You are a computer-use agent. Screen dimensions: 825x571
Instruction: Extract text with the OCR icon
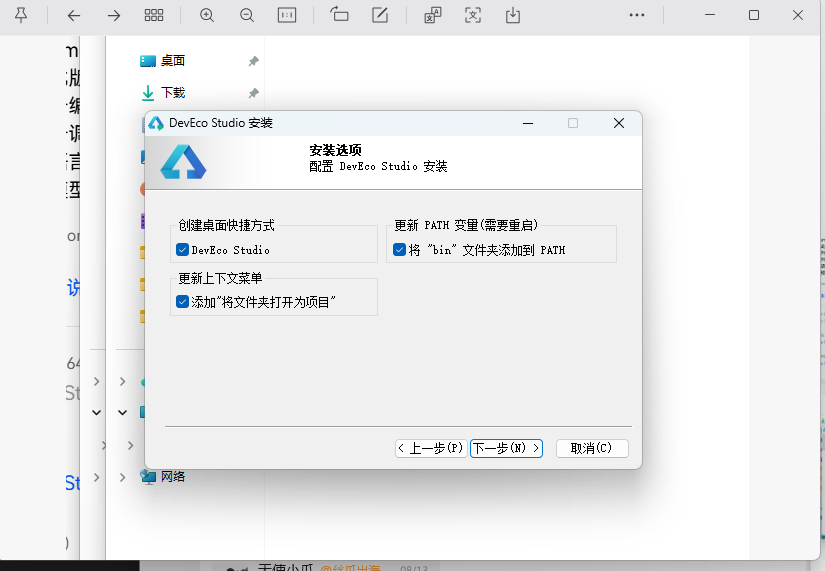[472, 15]
